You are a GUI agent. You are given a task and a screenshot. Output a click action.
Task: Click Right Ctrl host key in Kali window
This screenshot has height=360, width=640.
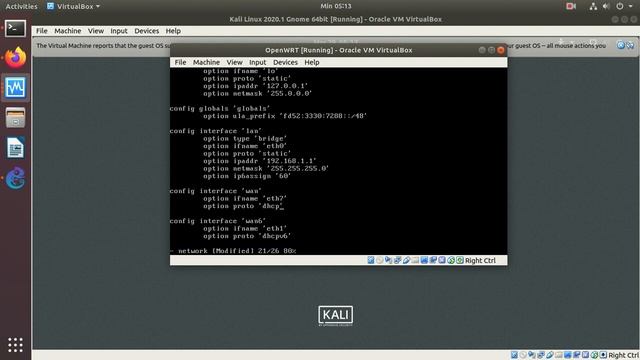point(623,355)
